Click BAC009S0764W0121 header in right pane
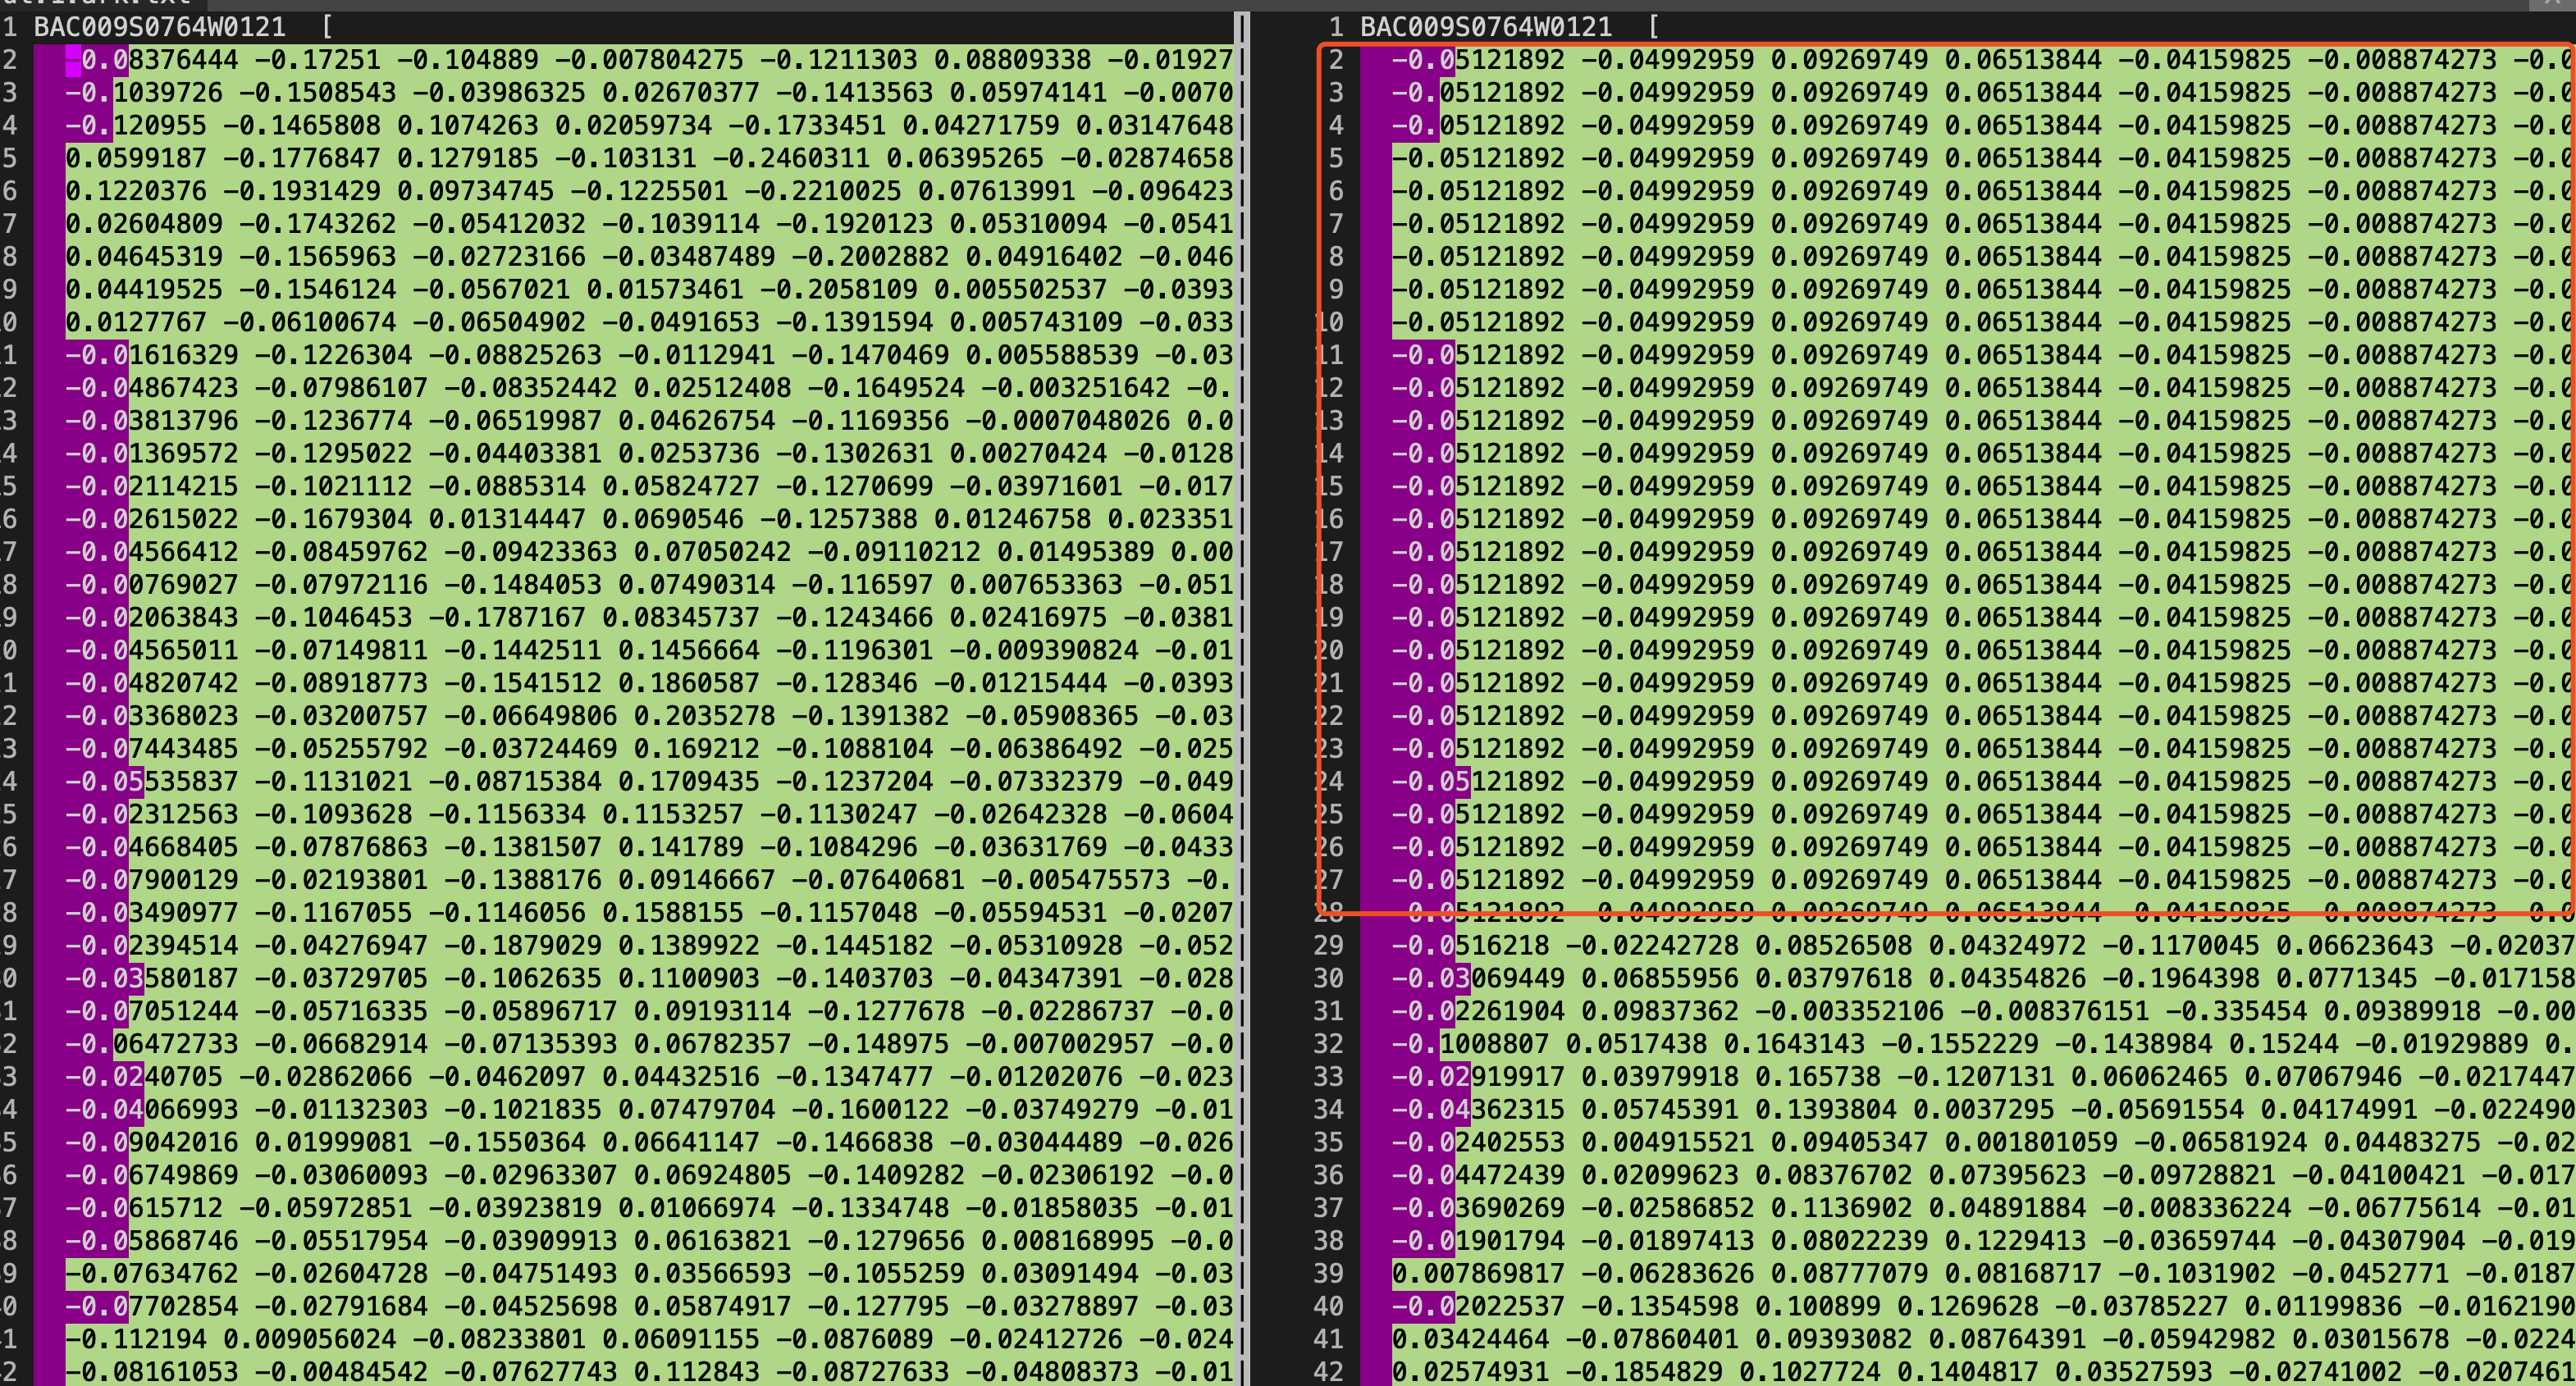The image size is (2576, 1386). tap(1485, 27)
